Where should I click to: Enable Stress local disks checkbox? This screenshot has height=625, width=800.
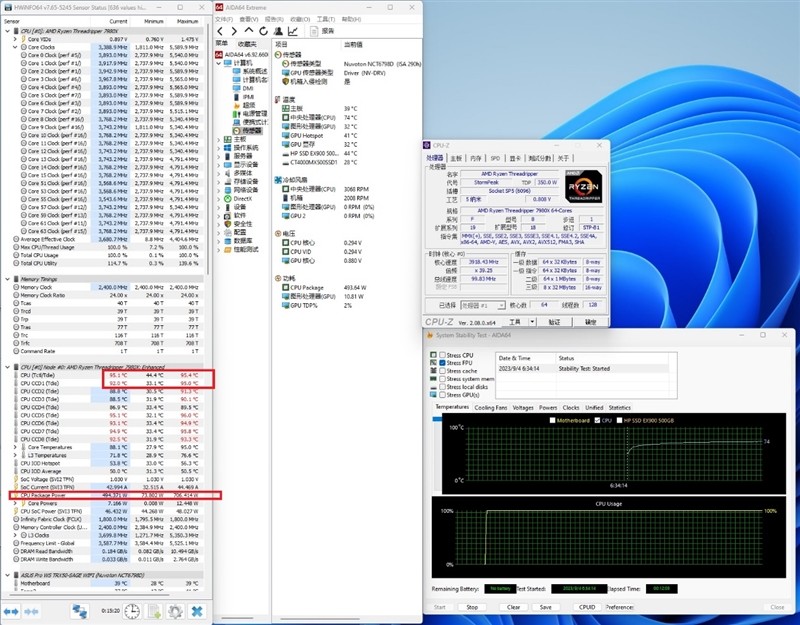442,387
